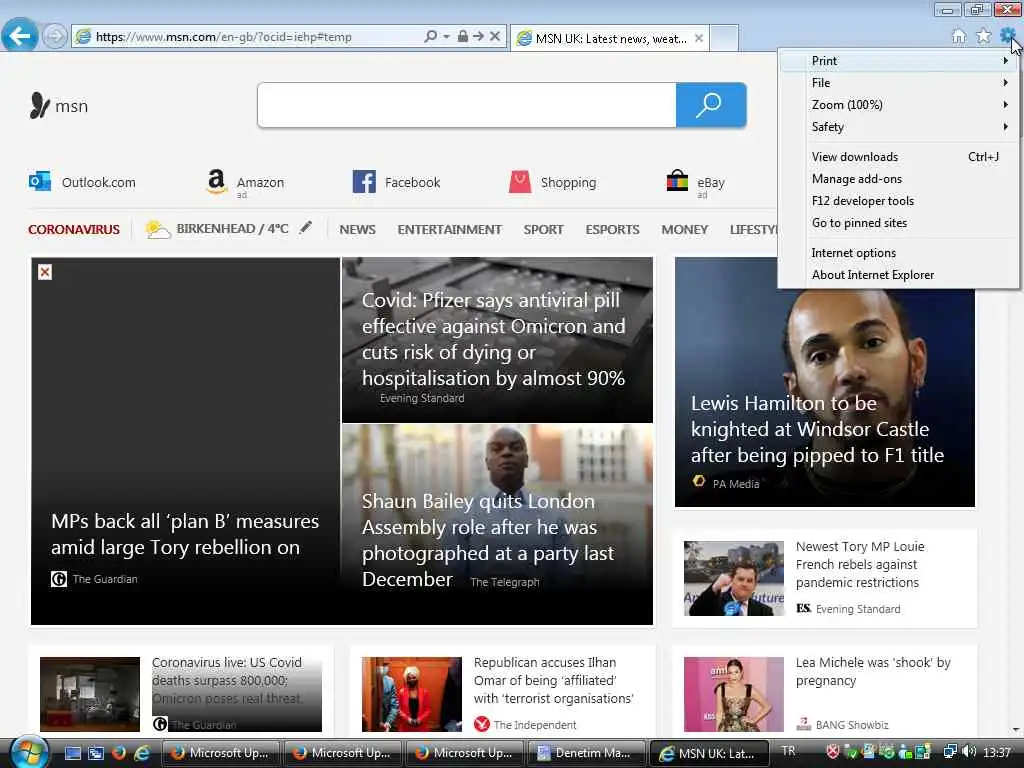Open the Amazon shortcut icon
The height and width of the screenshot is (768, 1024).
point(216,182)
